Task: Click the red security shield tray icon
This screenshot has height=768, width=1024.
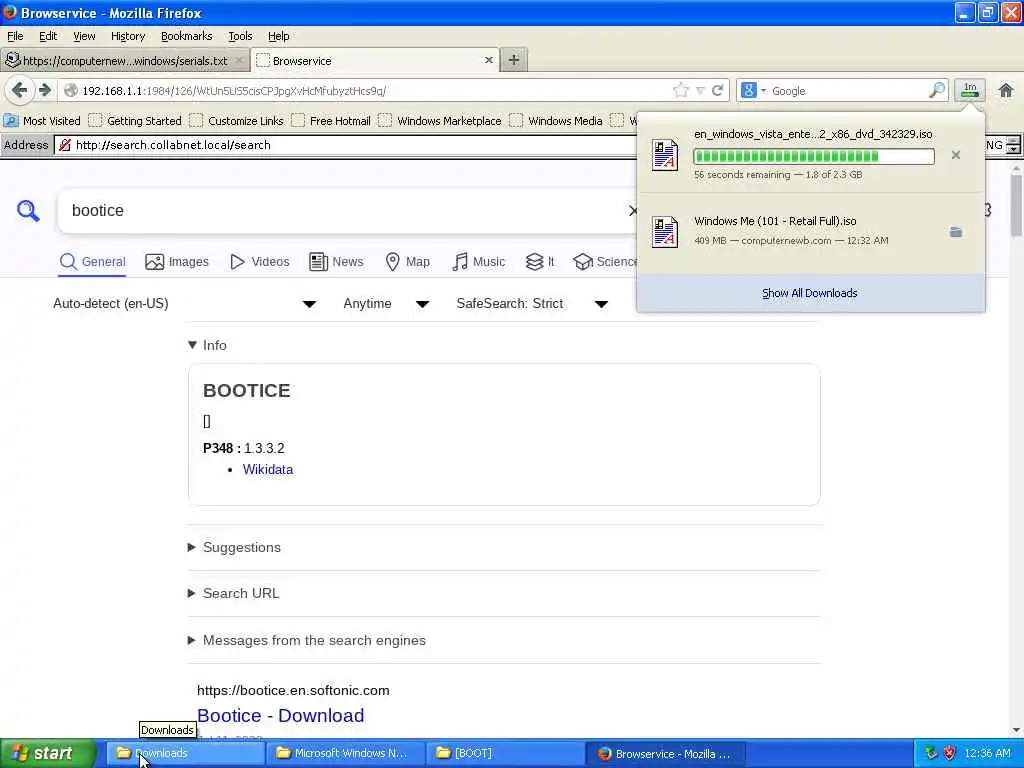Action: coord(950,754)
